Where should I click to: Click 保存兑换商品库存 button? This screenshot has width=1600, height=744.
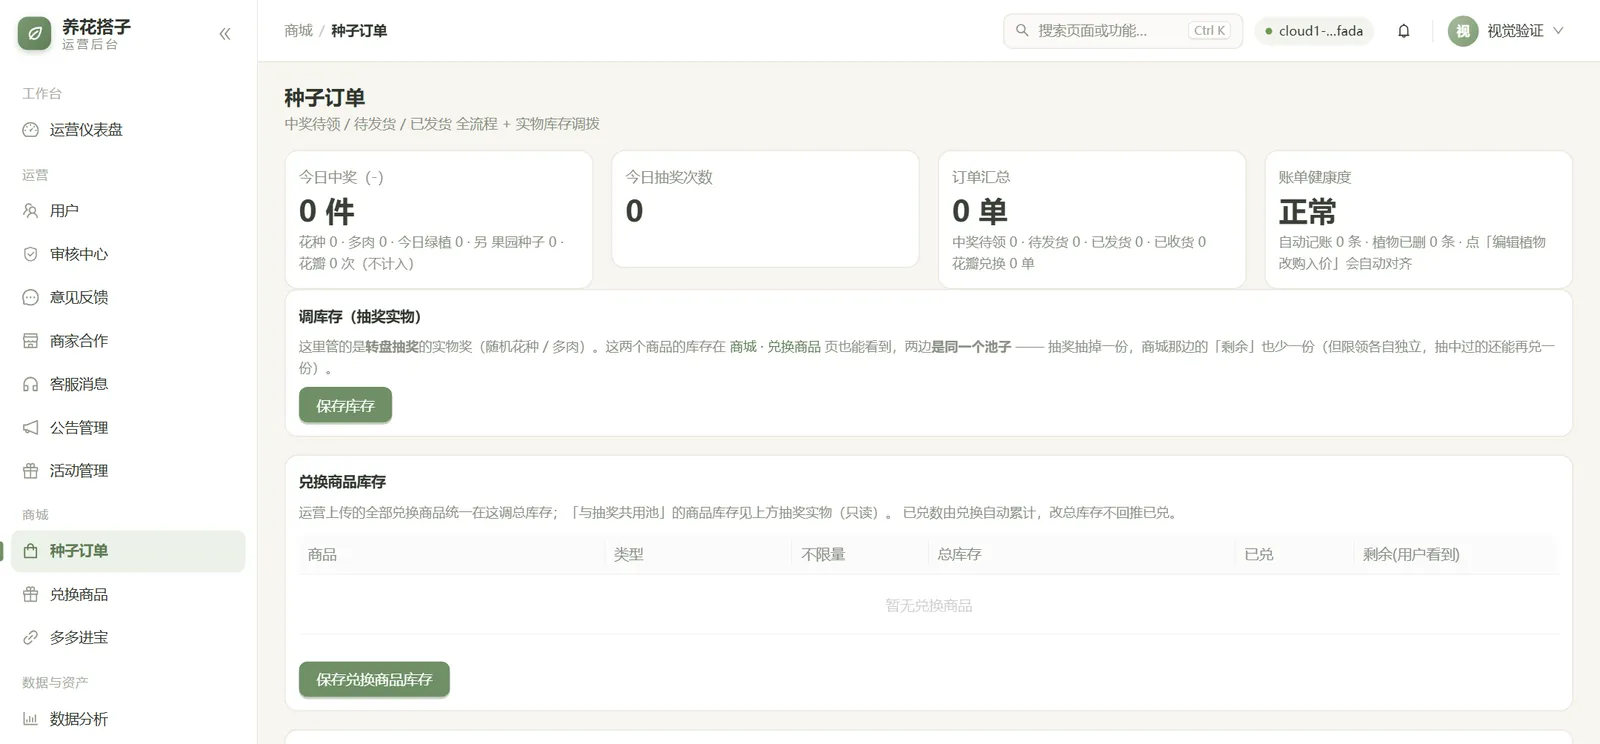click(x=374, y=679)
